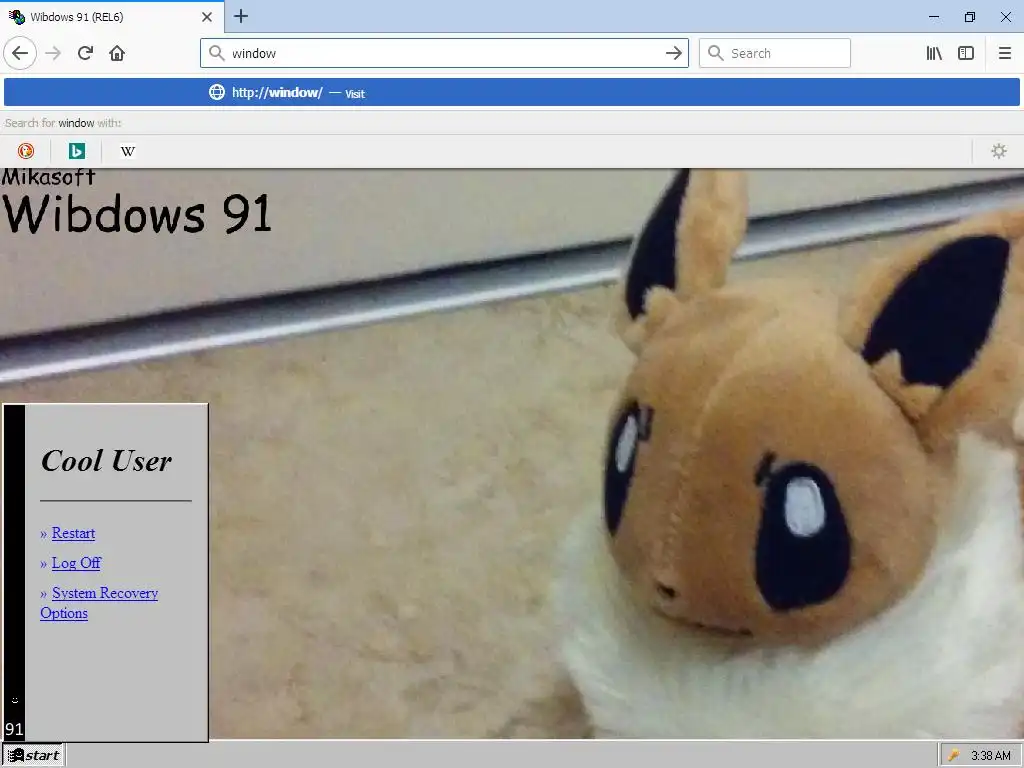Open the browser home page icon
Screen dimensions: 1024x768
pos(117,53)
